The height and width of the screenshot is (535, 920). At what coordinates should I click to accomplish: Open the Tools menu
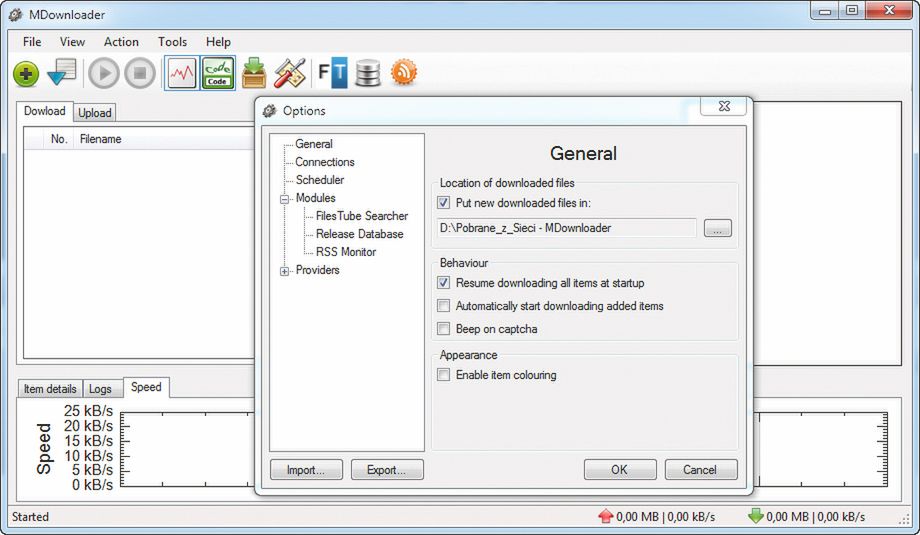pyautogui.click(x=172, y=42)
